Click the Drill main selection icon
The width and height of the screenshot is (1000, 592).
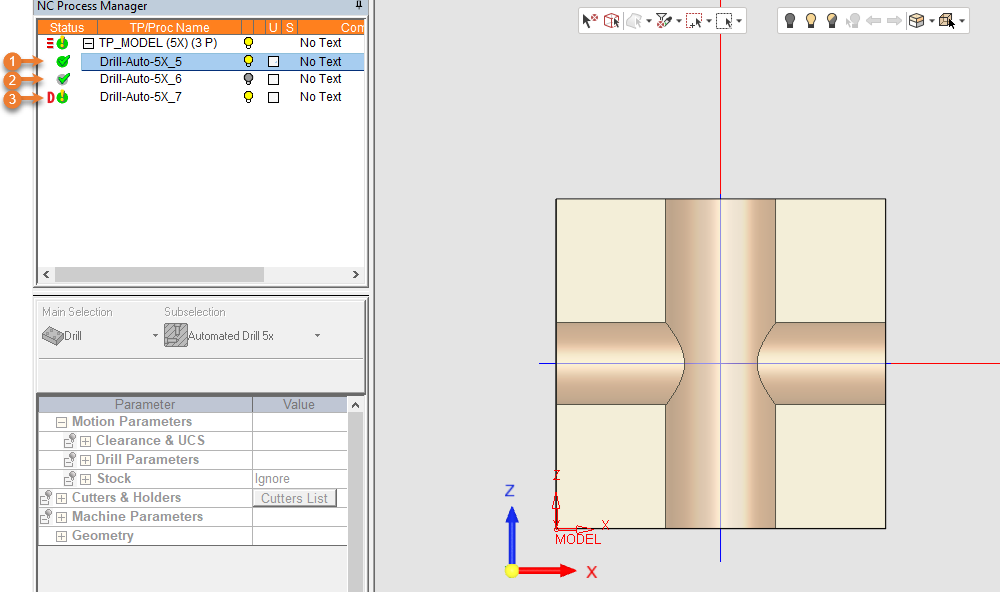point(53,336)
